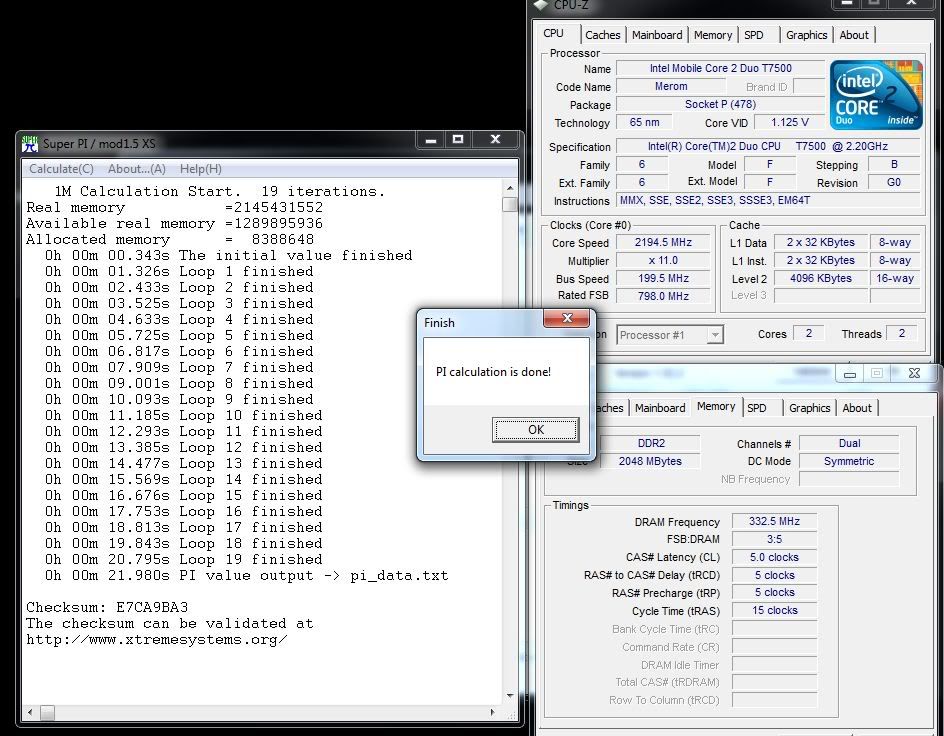The image size is (944, 736).
Task: Click the Code Name value 'Merom'
Action: coord(671,87)
